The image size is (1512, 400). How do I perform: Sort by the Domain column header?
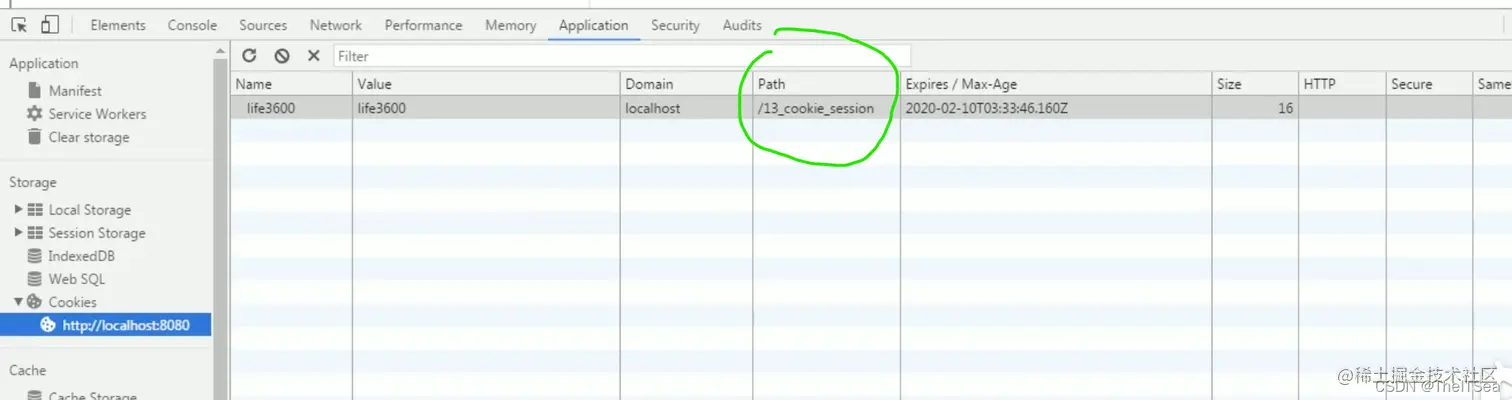pyautogui.click(x=686, y=84)
